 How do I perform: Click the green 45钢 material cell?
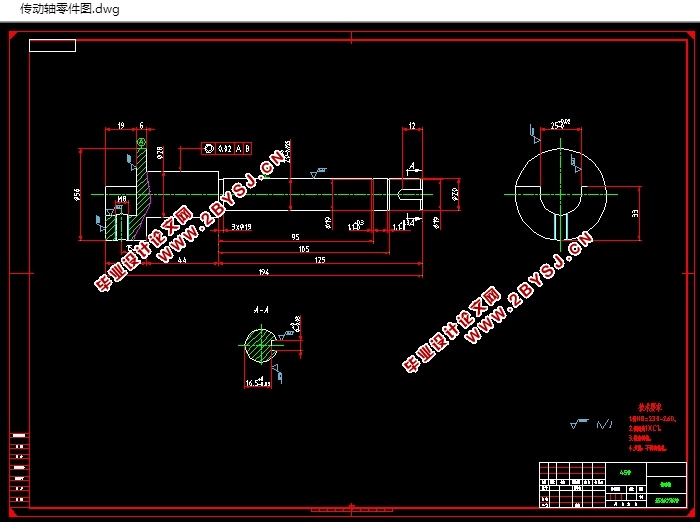tap(625, 472)
